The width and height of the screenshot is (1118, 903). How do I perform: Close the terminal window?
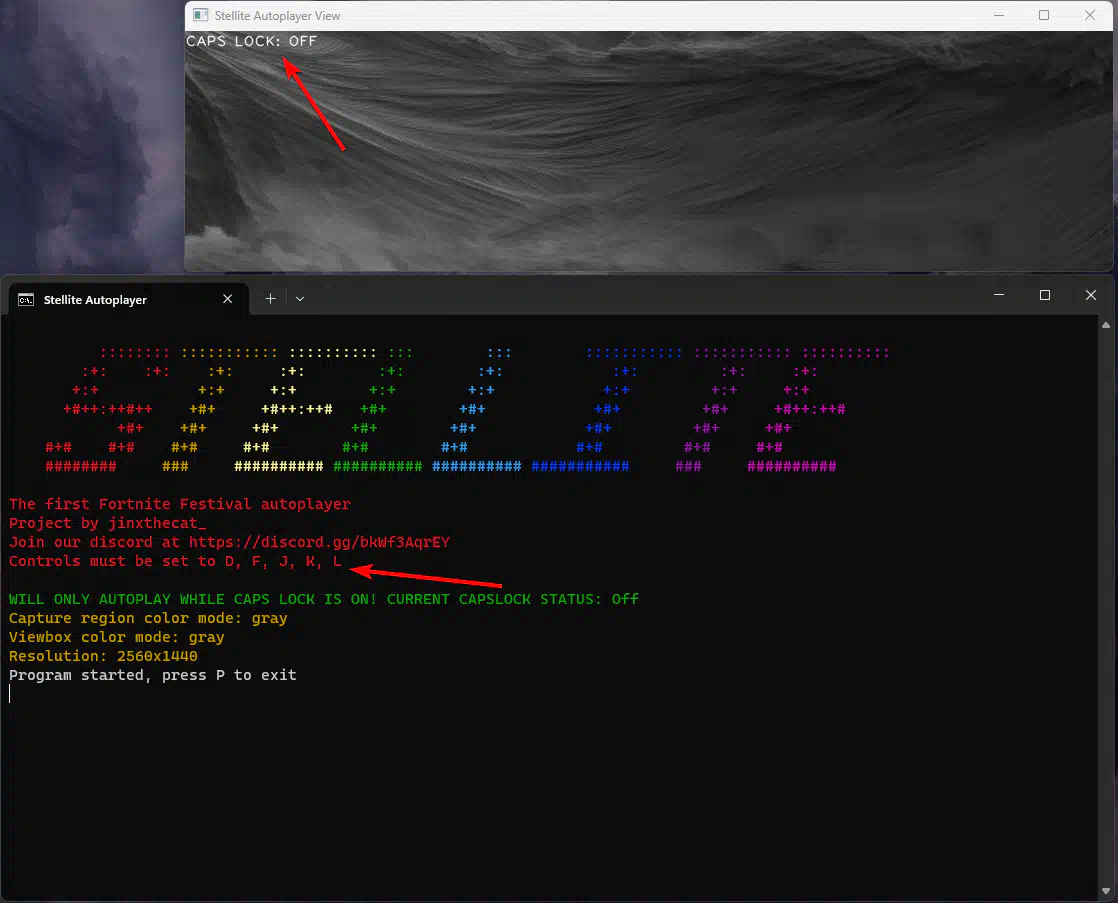point(1090,295)
